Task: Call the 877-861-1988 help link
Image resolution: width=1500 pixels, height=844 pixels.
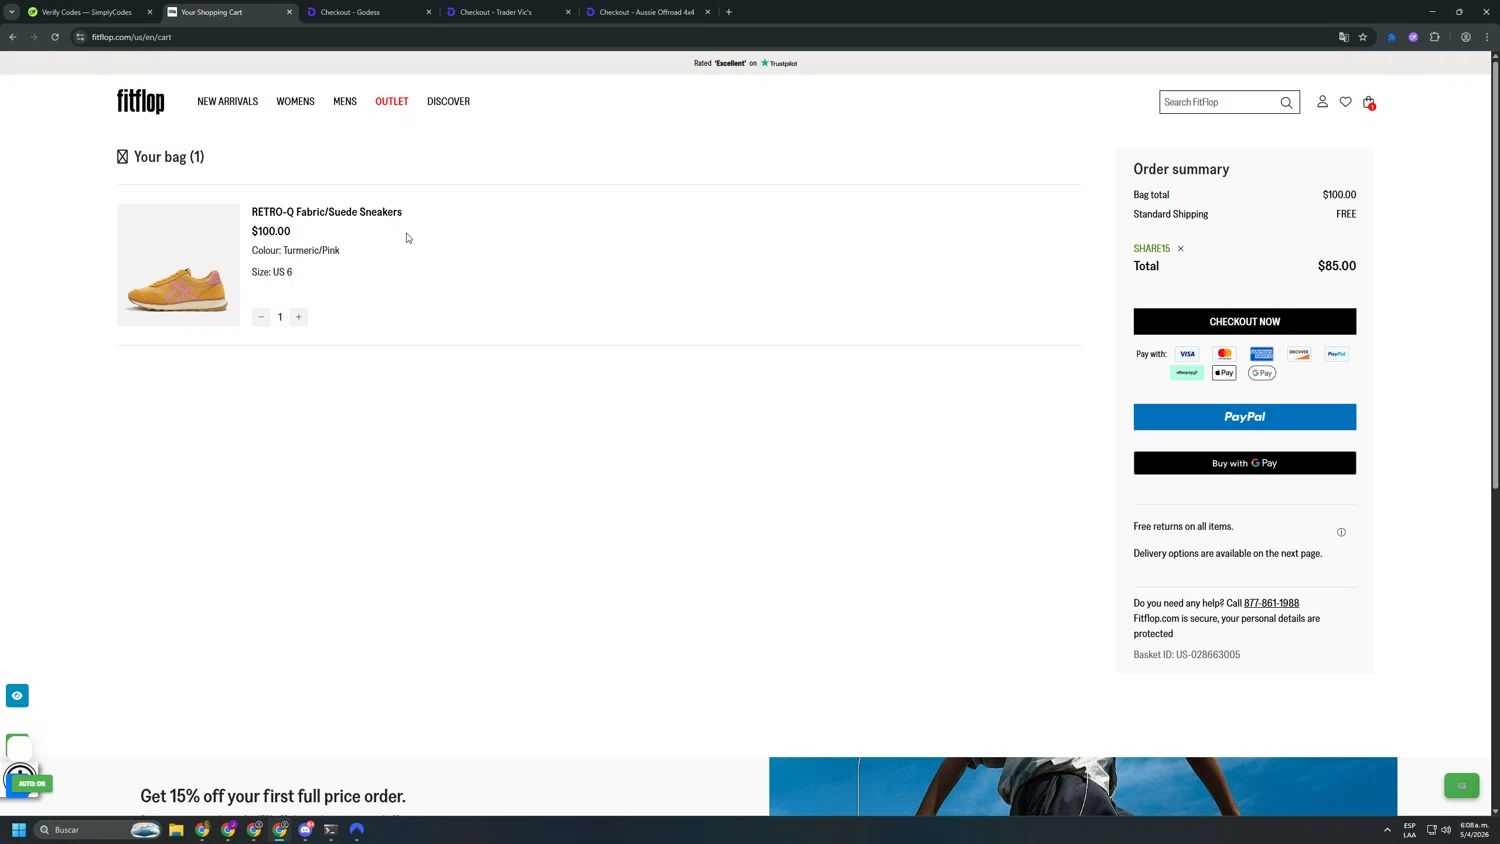Action: coord(1271,603)
